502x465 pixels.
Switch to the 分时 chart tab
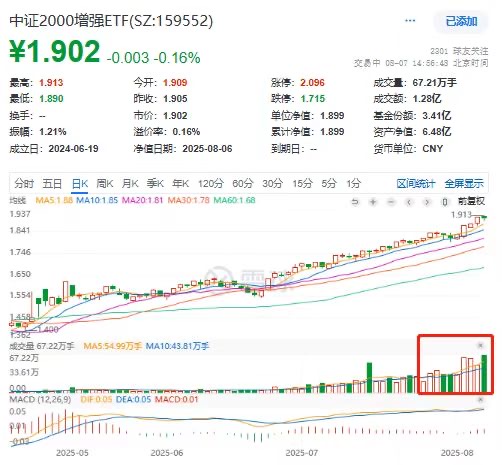[x=24, y=183]
